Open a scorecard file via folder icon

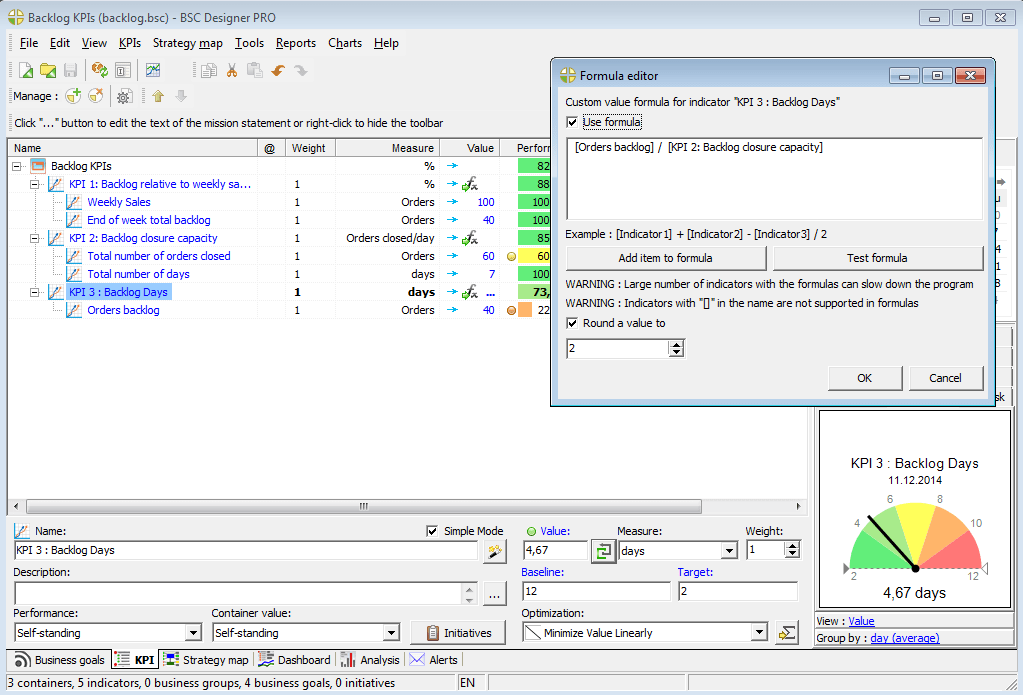[48, 70]
